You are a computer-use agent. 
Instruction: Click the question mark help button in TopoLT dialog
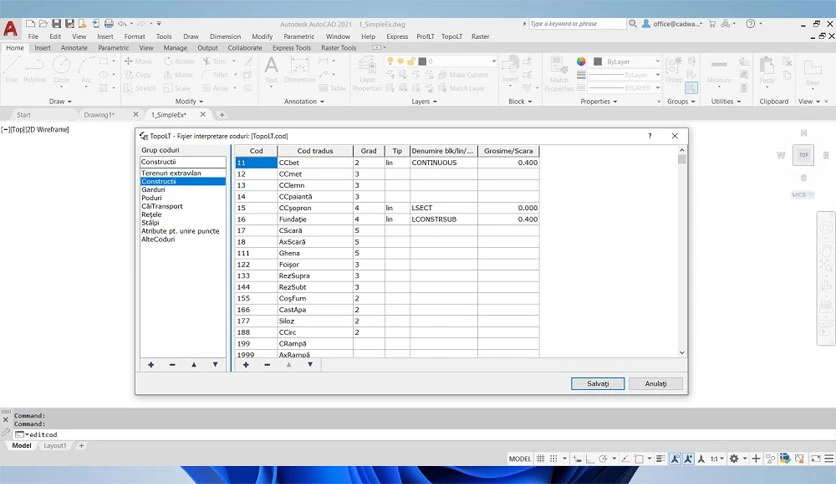tap(649, 136)
